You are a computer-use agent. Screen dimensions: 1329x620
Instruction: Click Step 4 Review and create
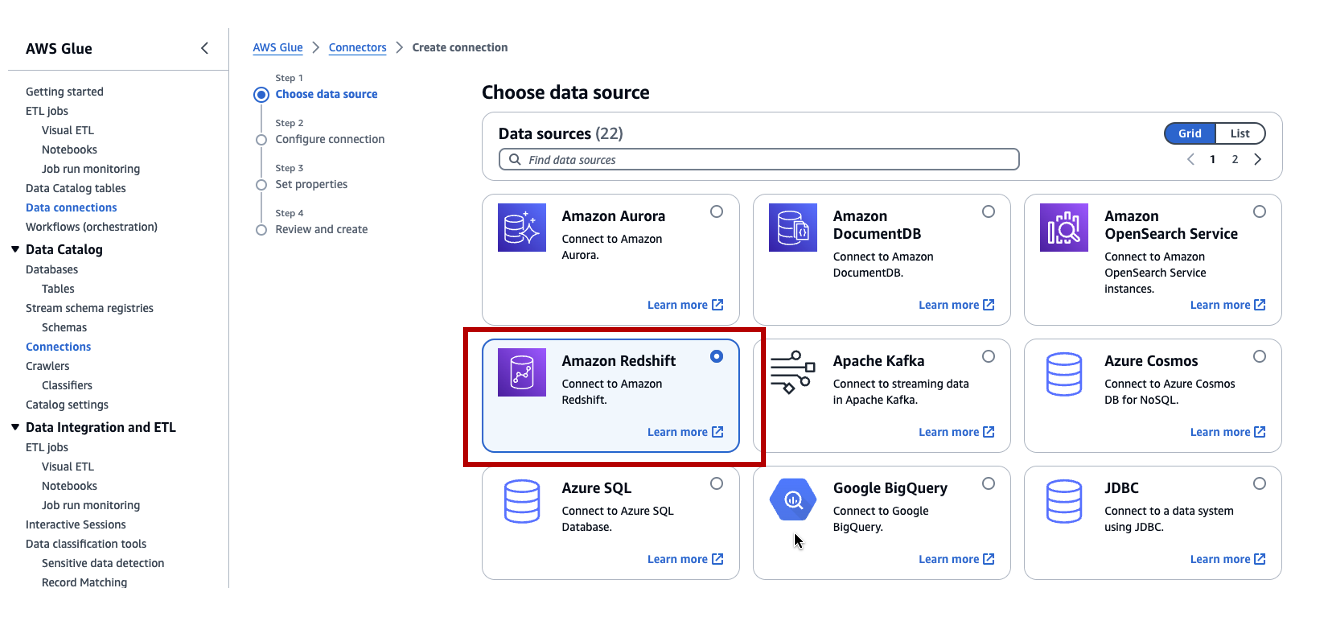tap(322, 229)
